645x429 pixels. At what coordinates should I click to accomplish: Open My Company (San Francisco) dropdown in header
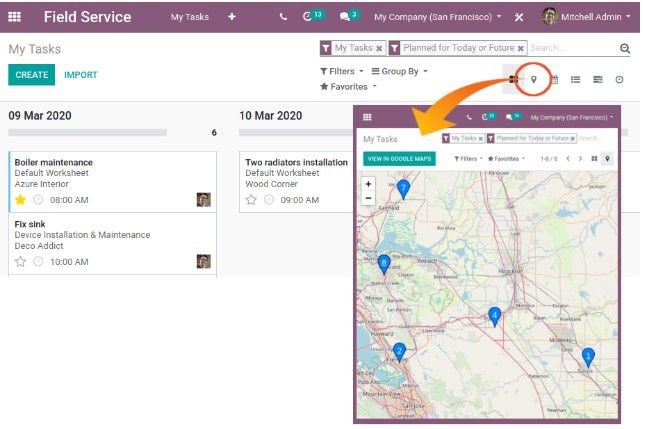(437, 17)
